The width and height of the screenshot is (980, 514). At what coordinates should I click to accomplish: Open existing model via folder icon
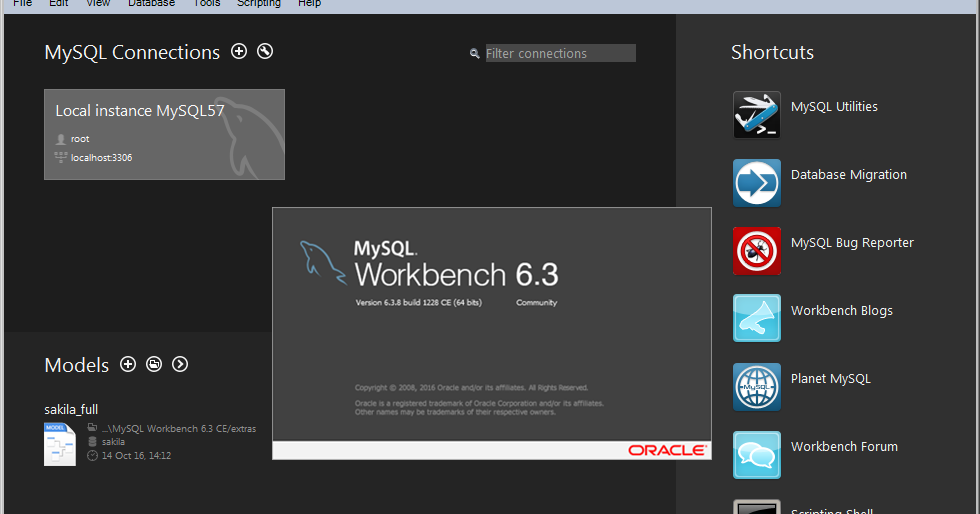[154, 364]
